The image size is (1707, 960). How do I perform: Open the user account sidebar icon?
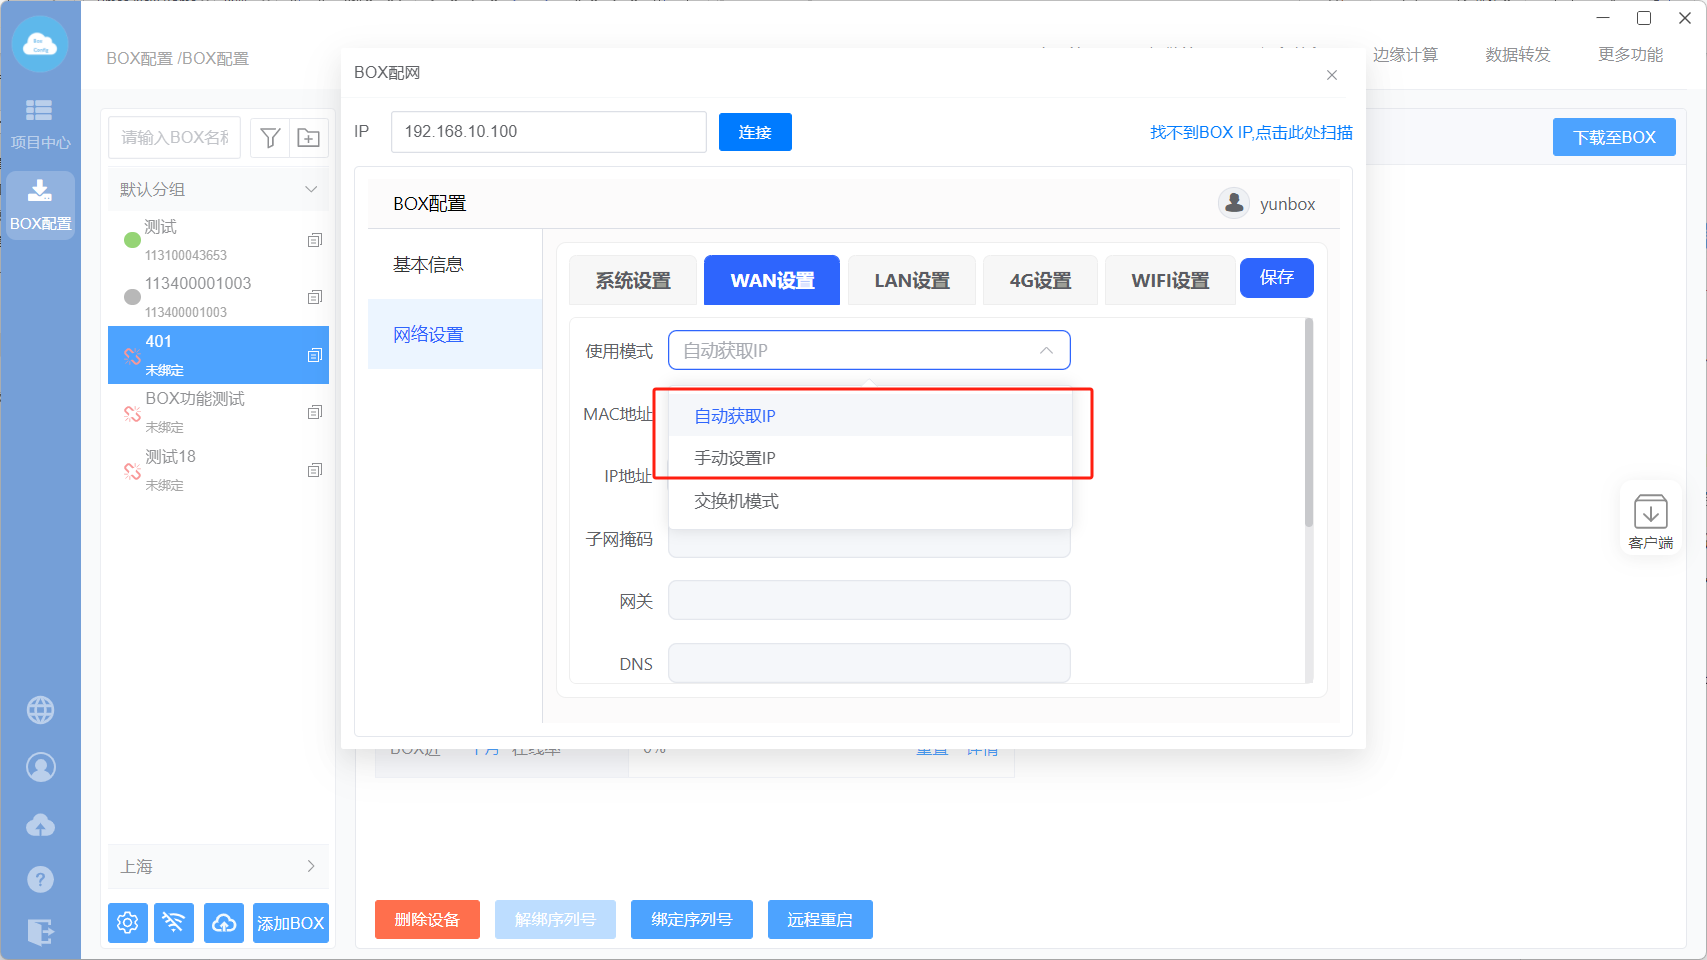coord(40,767)
